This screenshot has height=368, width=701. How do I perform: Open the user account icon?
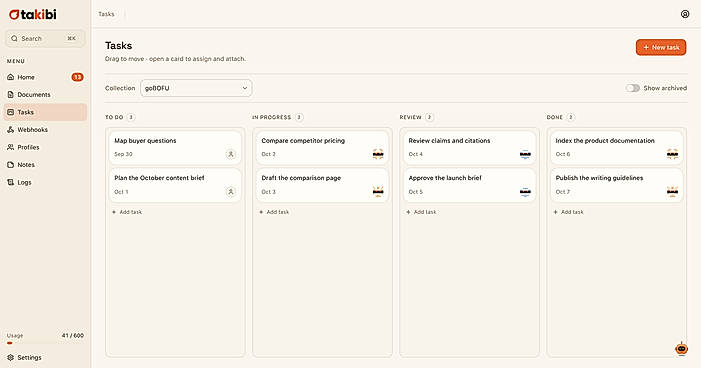[684, 14]
